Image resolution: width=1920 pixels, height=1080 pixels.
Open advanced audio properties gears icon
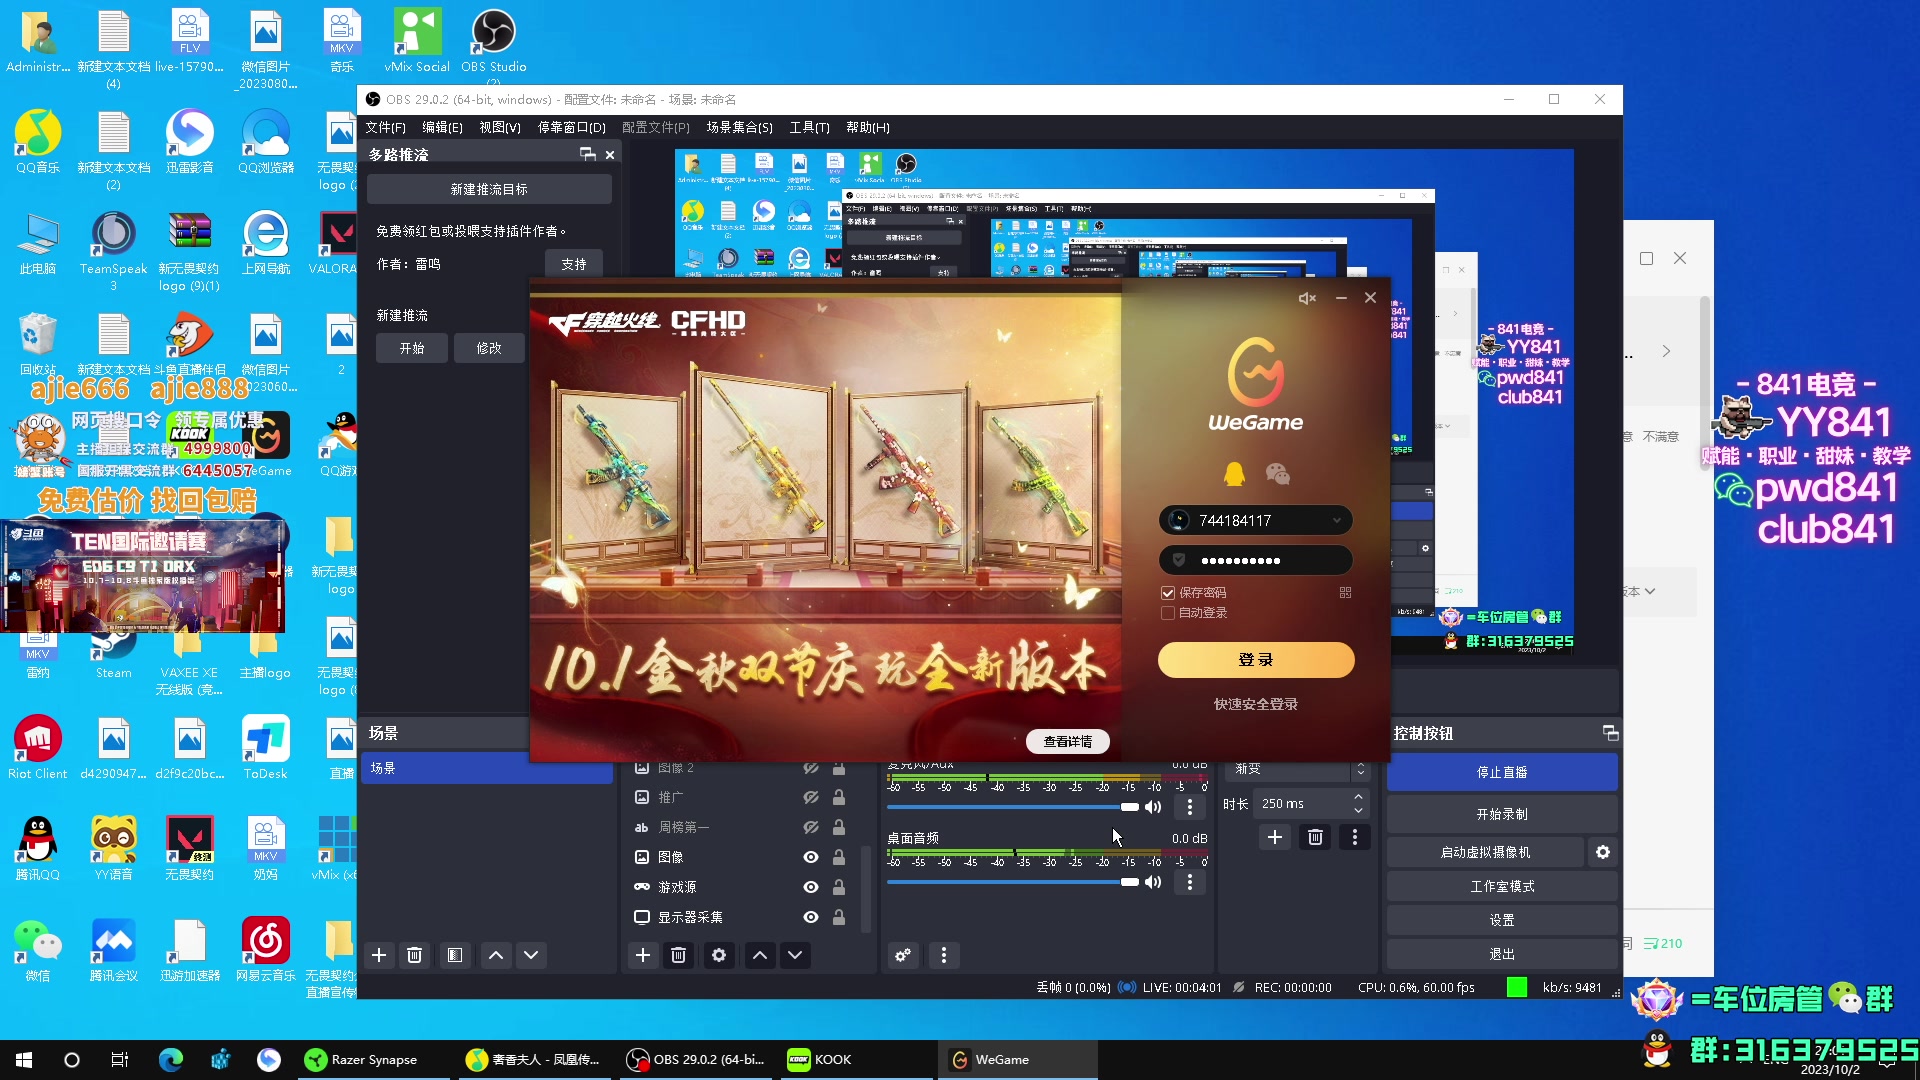coord(903,955)
